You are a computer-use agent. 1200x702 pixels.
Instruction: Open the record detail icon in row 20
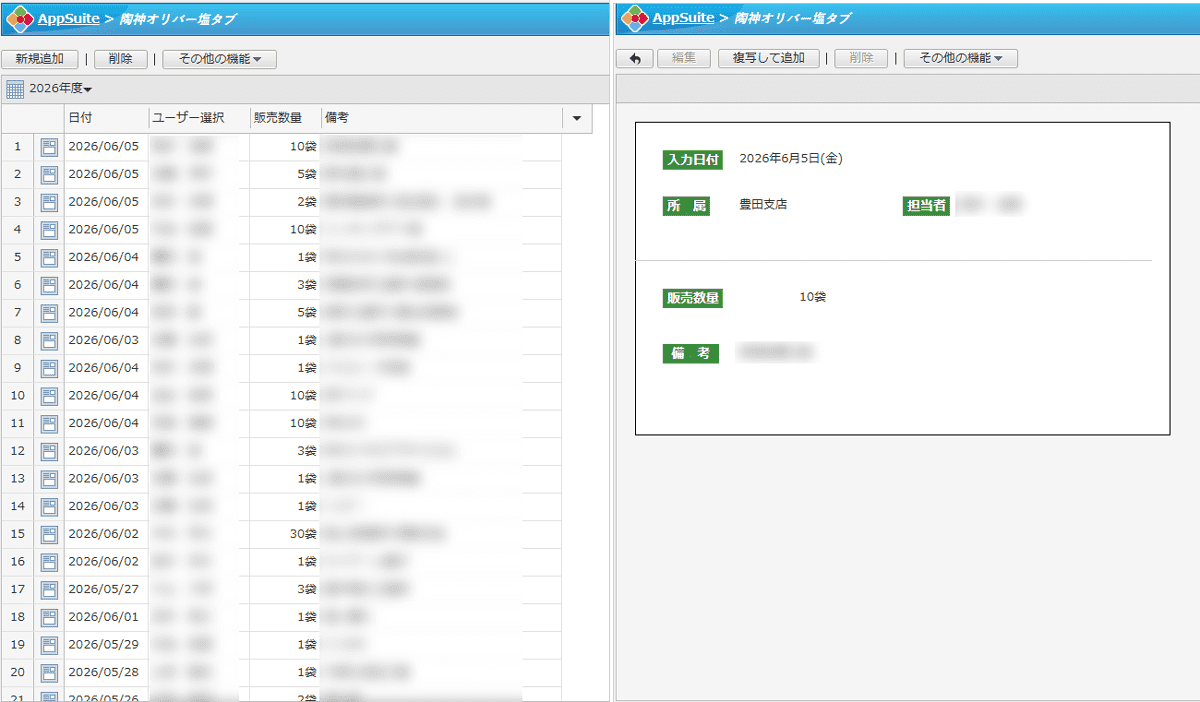[49, 672]
